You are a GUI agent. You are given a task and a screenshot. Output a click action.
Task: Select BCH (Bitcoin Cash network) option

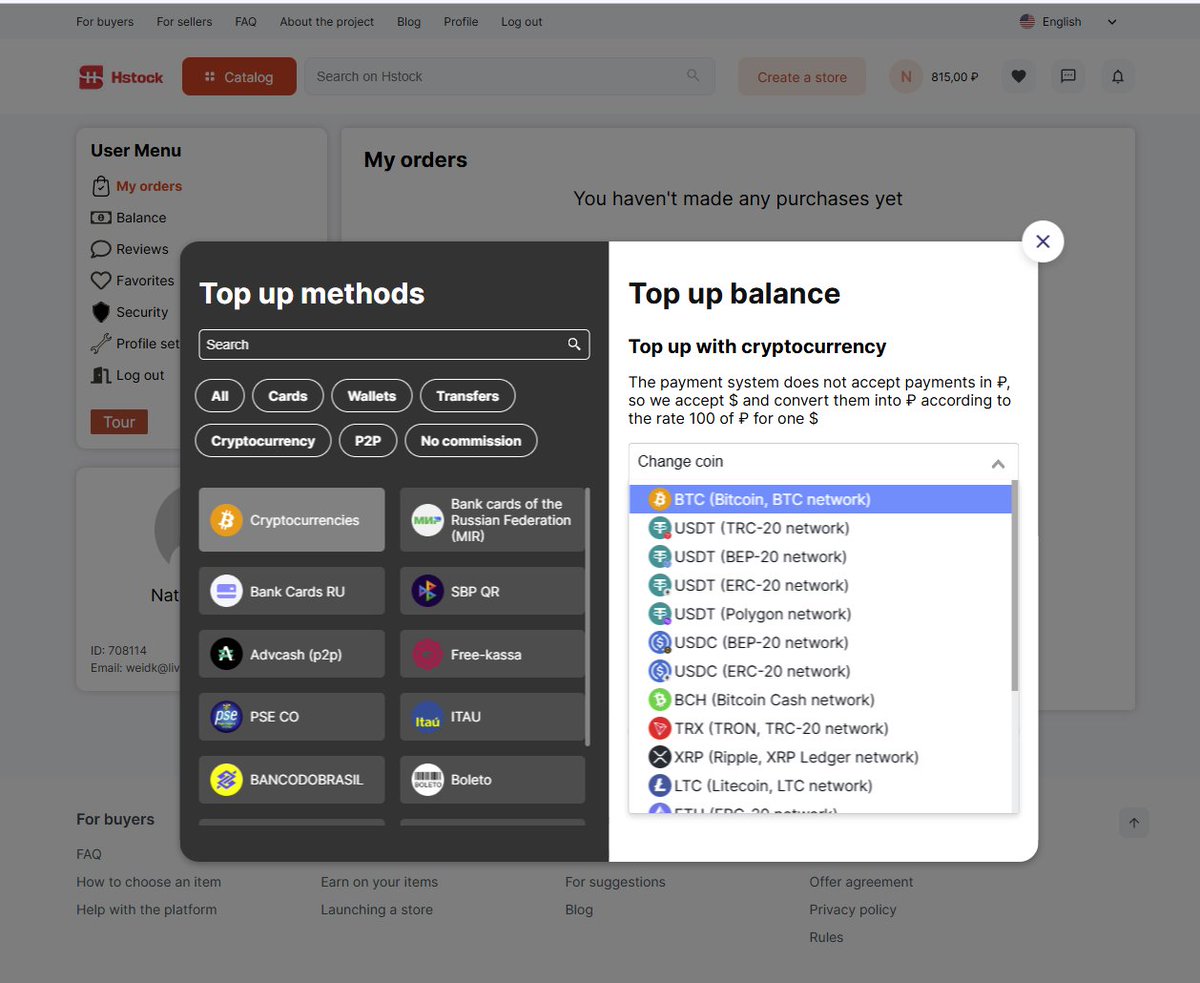[820, 700]
